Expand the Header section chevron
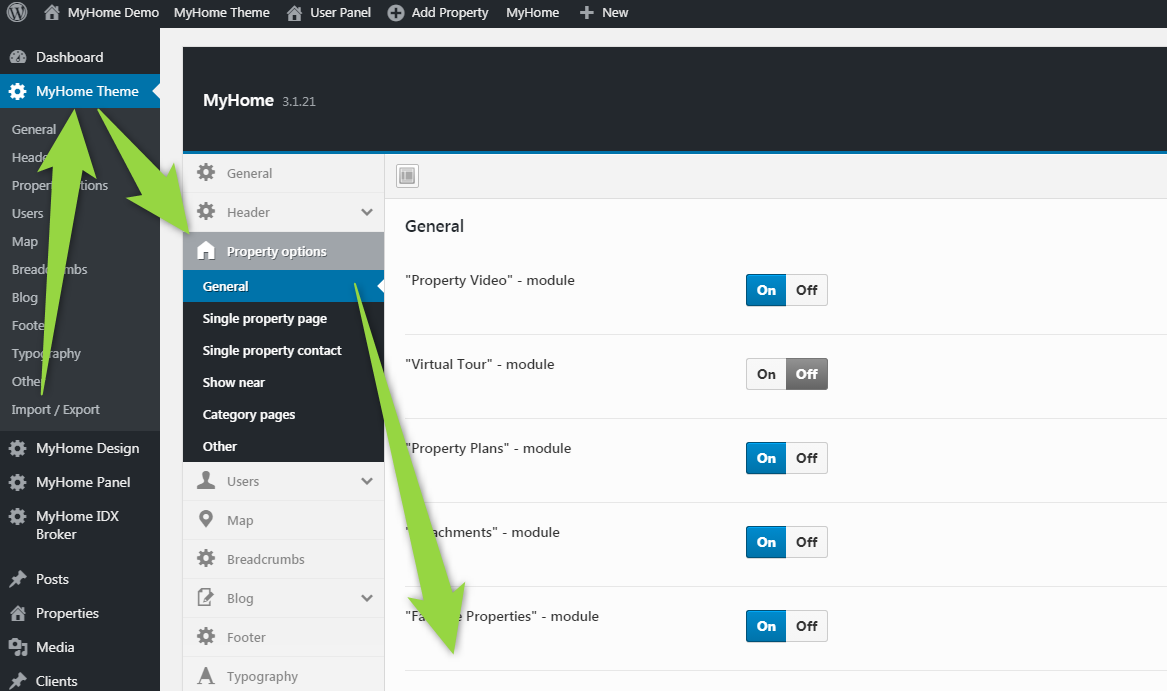 [367, 212]
